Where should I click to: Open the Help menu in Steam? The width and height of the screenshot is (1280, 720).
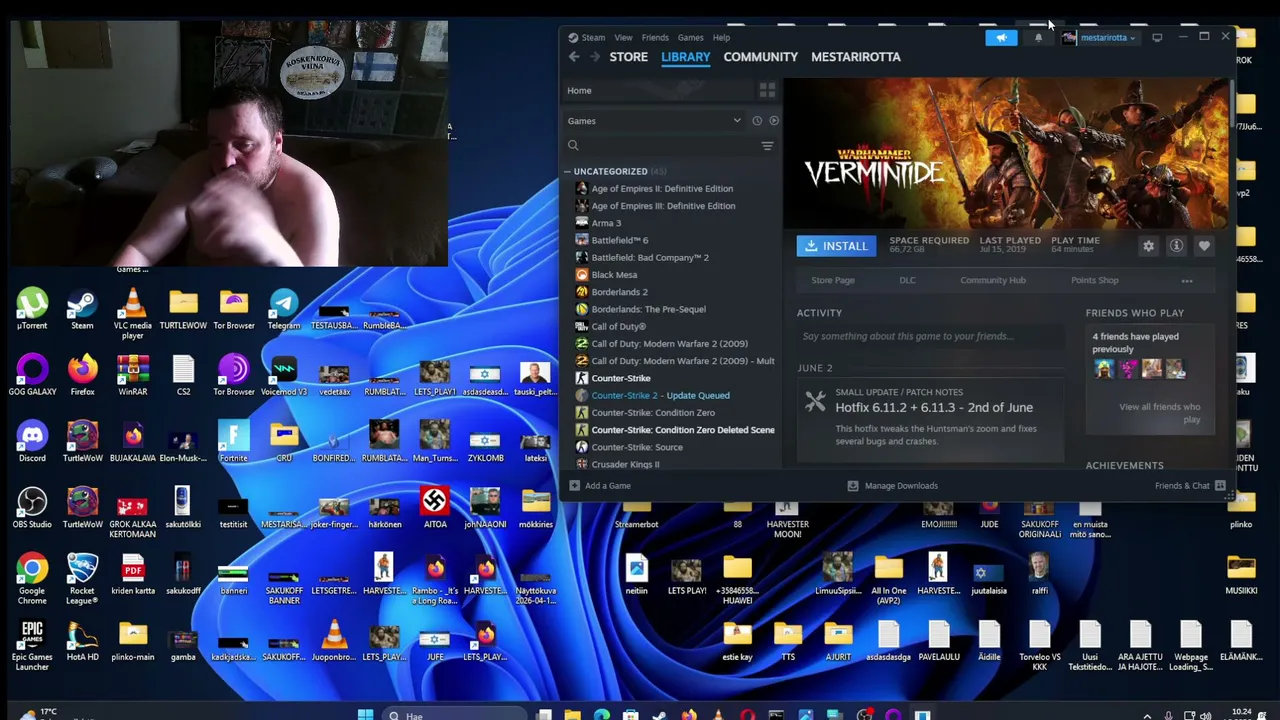[x=721, y=38]
